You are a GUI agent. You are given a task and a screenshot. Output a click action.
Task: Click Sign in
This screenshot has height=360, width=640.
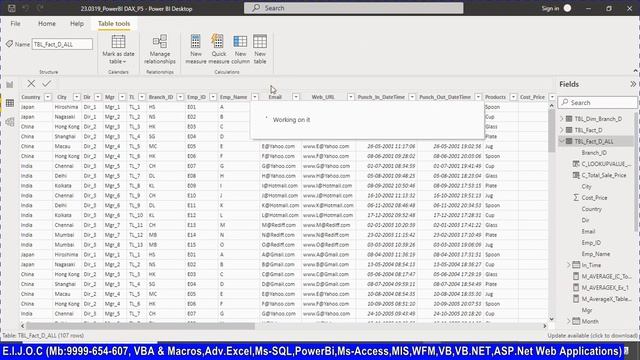[x=550, y=8]
